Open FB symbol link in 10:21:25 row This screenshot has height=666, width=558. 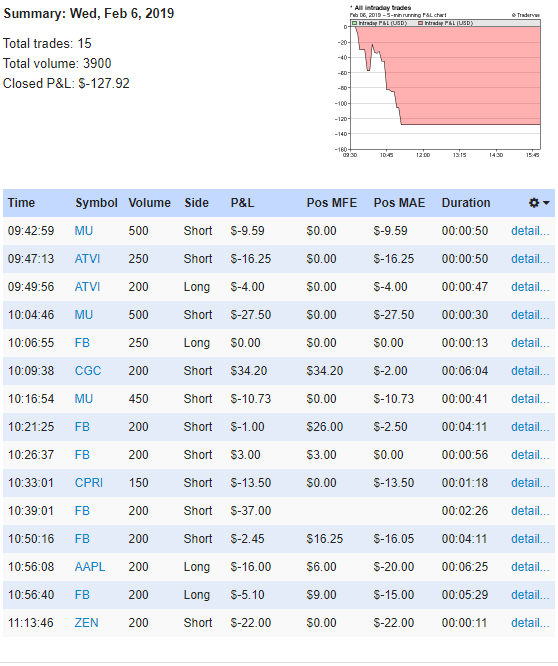tap(82, 427)
